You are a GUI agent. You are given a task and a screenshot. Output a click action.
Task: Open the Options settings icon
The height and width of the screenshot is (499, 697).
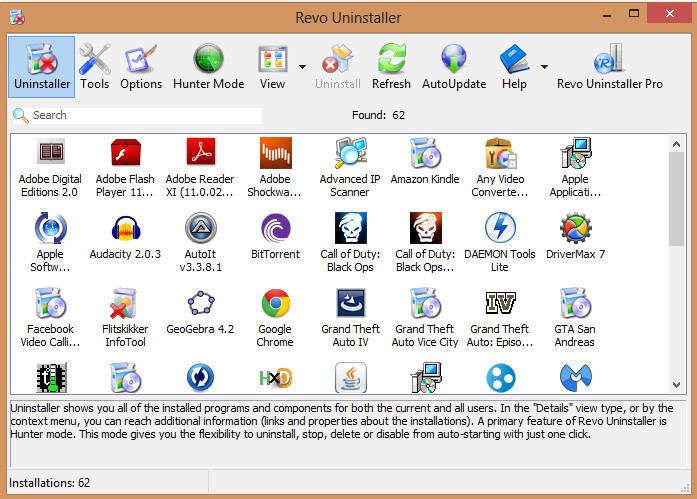pyautogui.click(x=141, y=66)
